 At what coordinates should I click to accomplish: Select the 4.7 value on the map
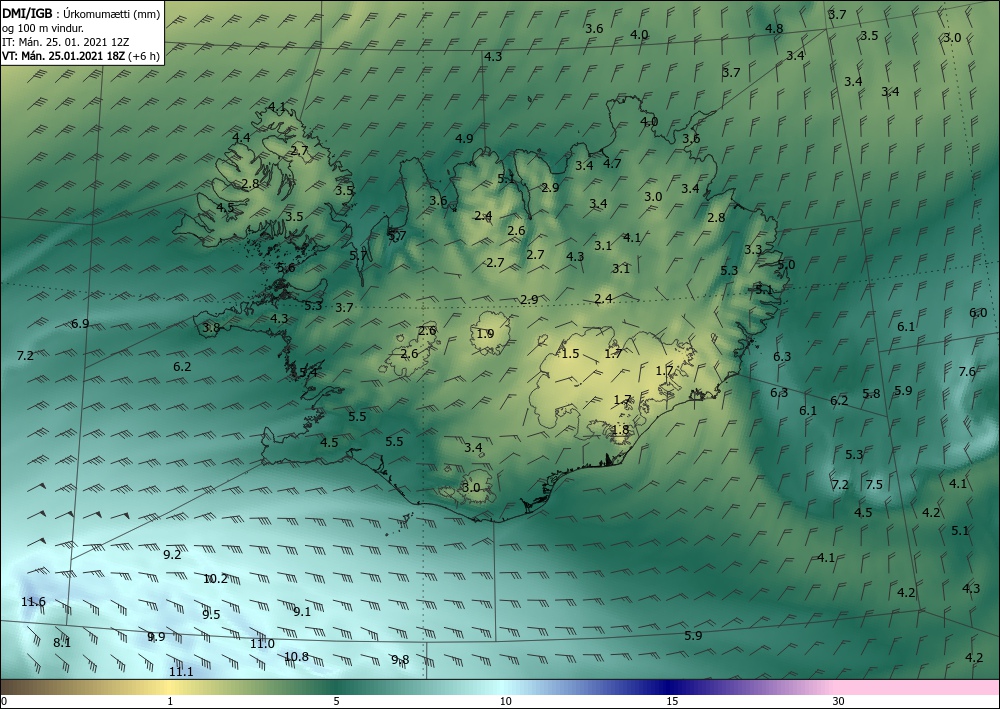[612, 163]
